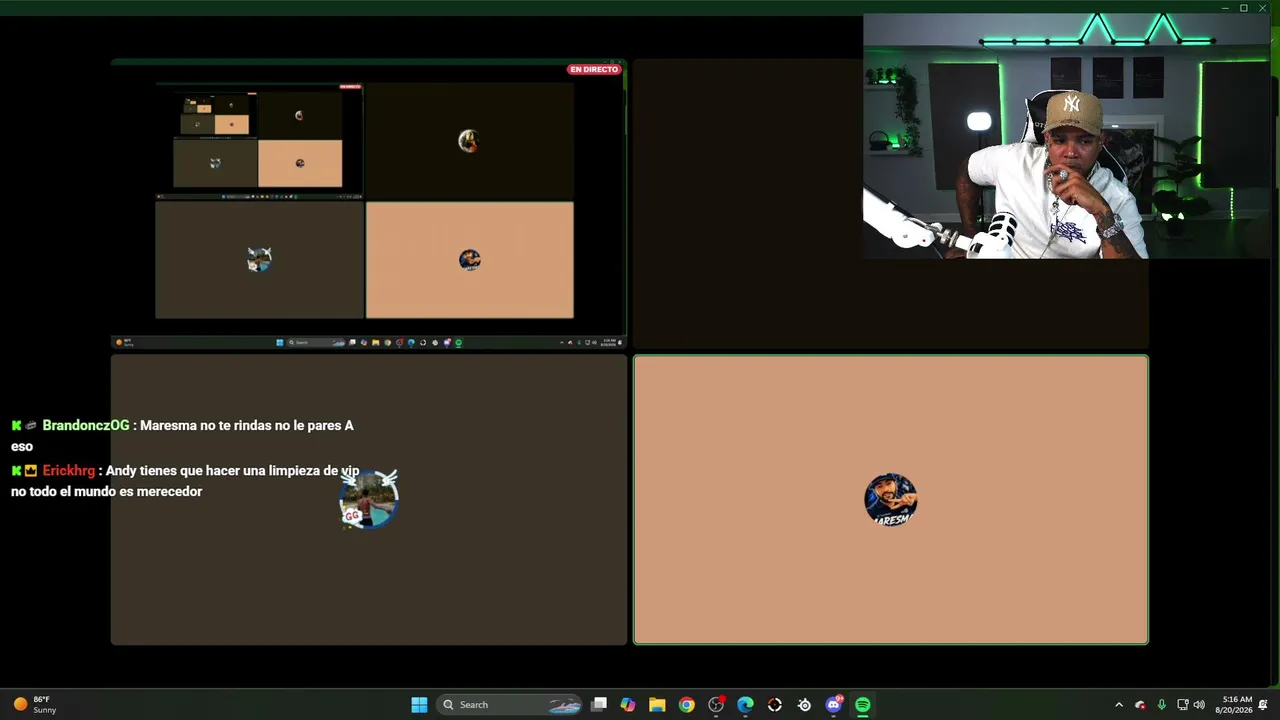Select the GG participant avatar

[369, 500]
